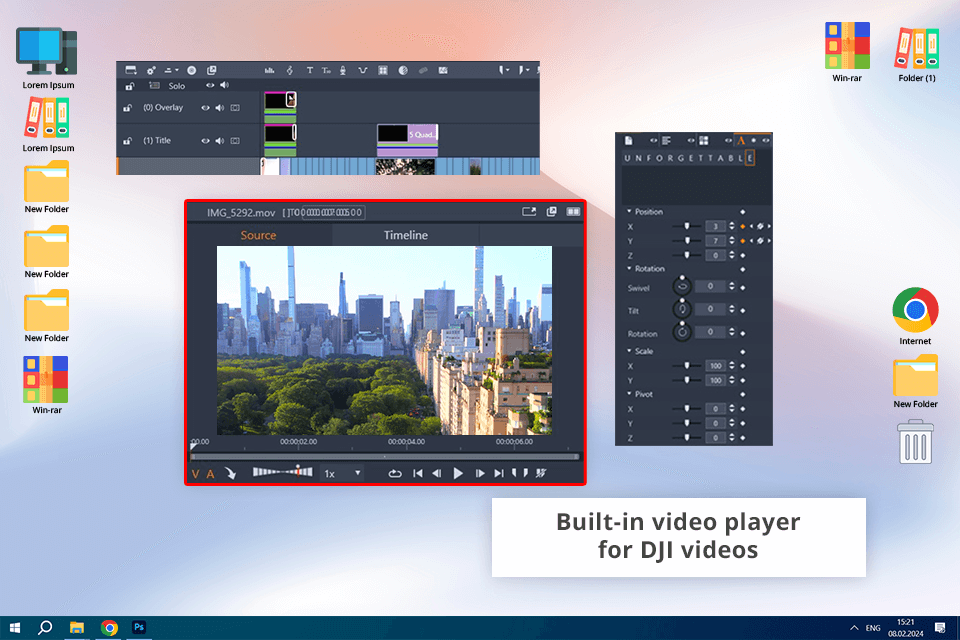Toggle the Solo row eye icon

(210, 85)
